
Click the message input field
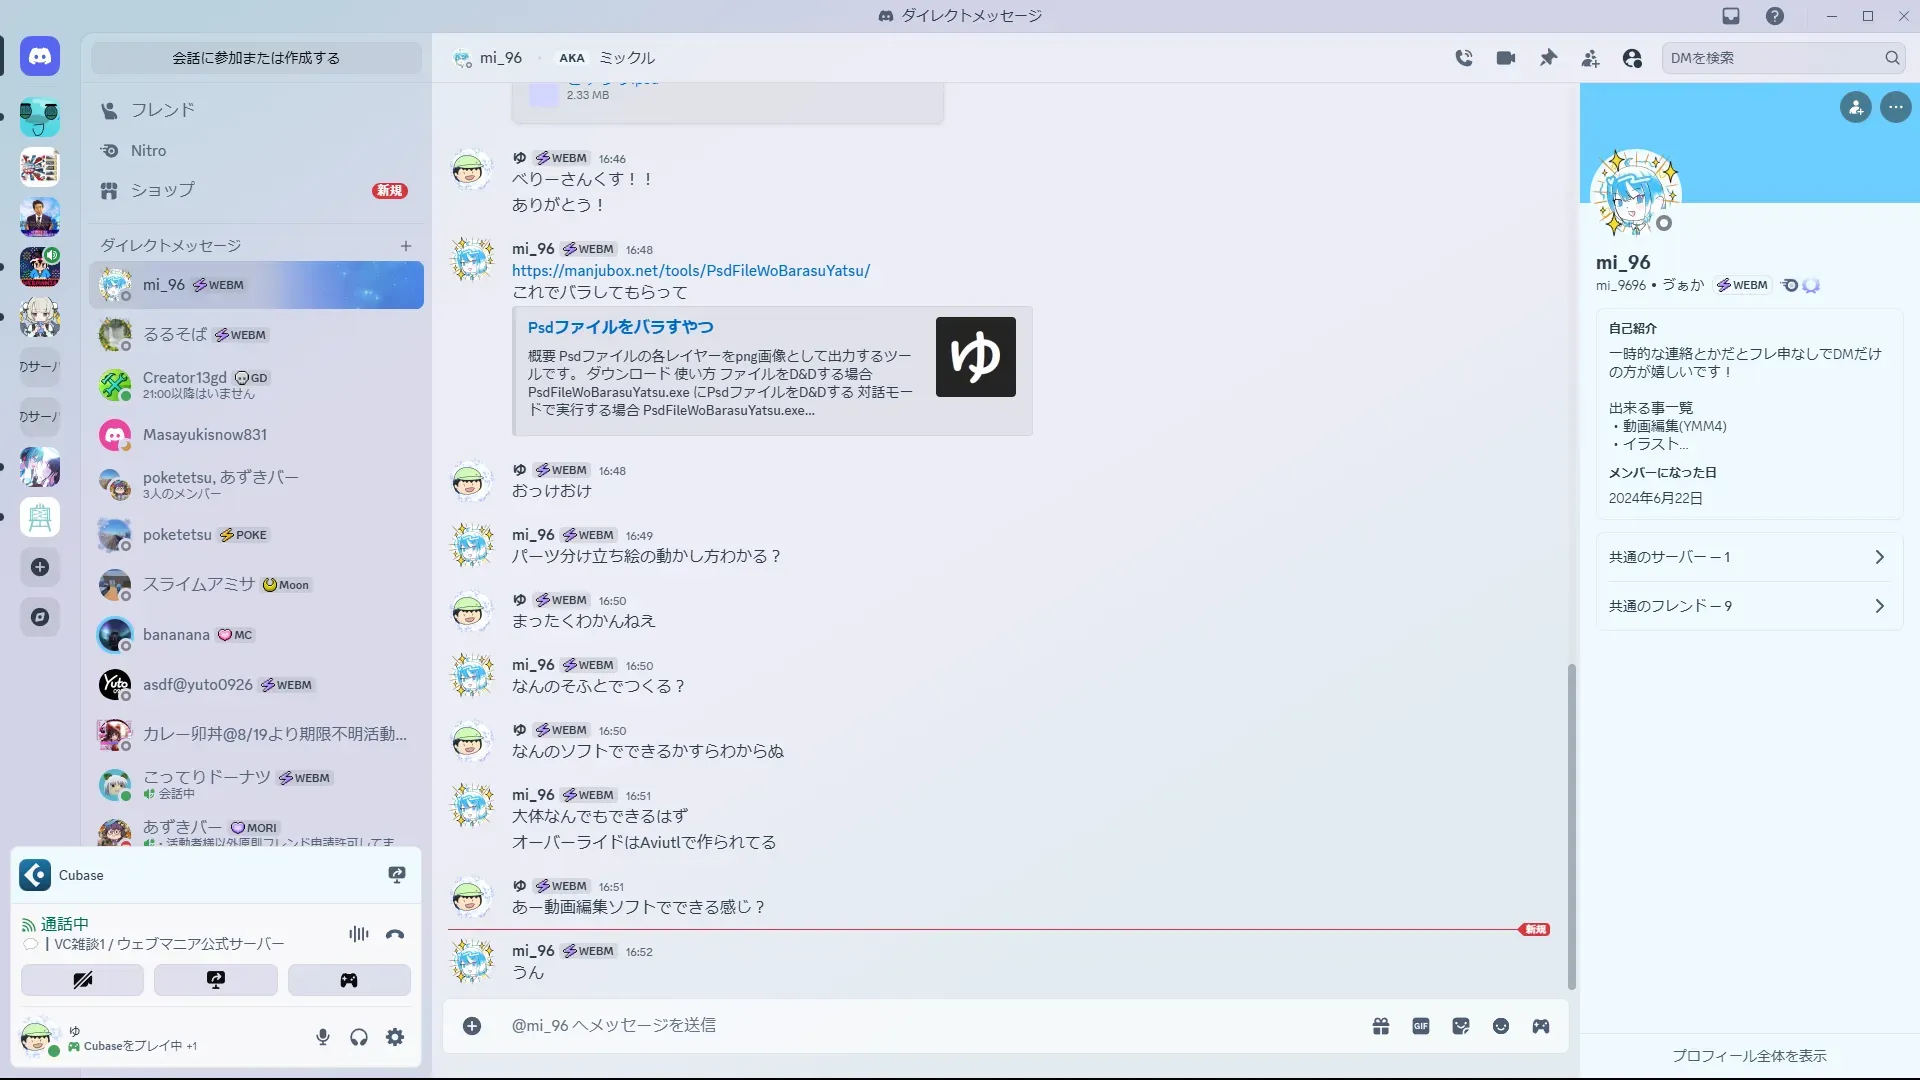(x=900, y=1025)
